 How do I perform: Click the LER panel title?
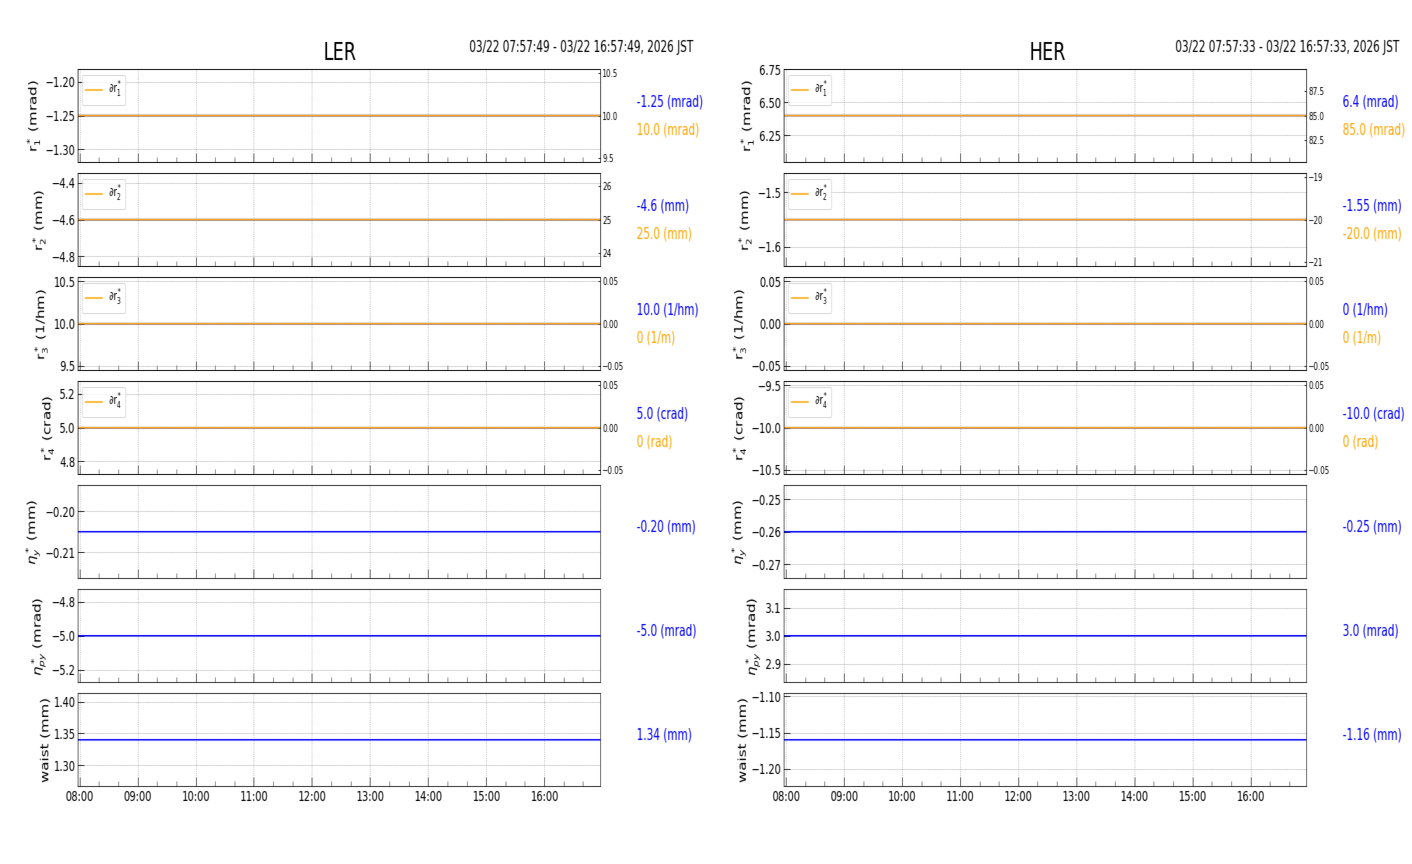click(x=339, y=52)
